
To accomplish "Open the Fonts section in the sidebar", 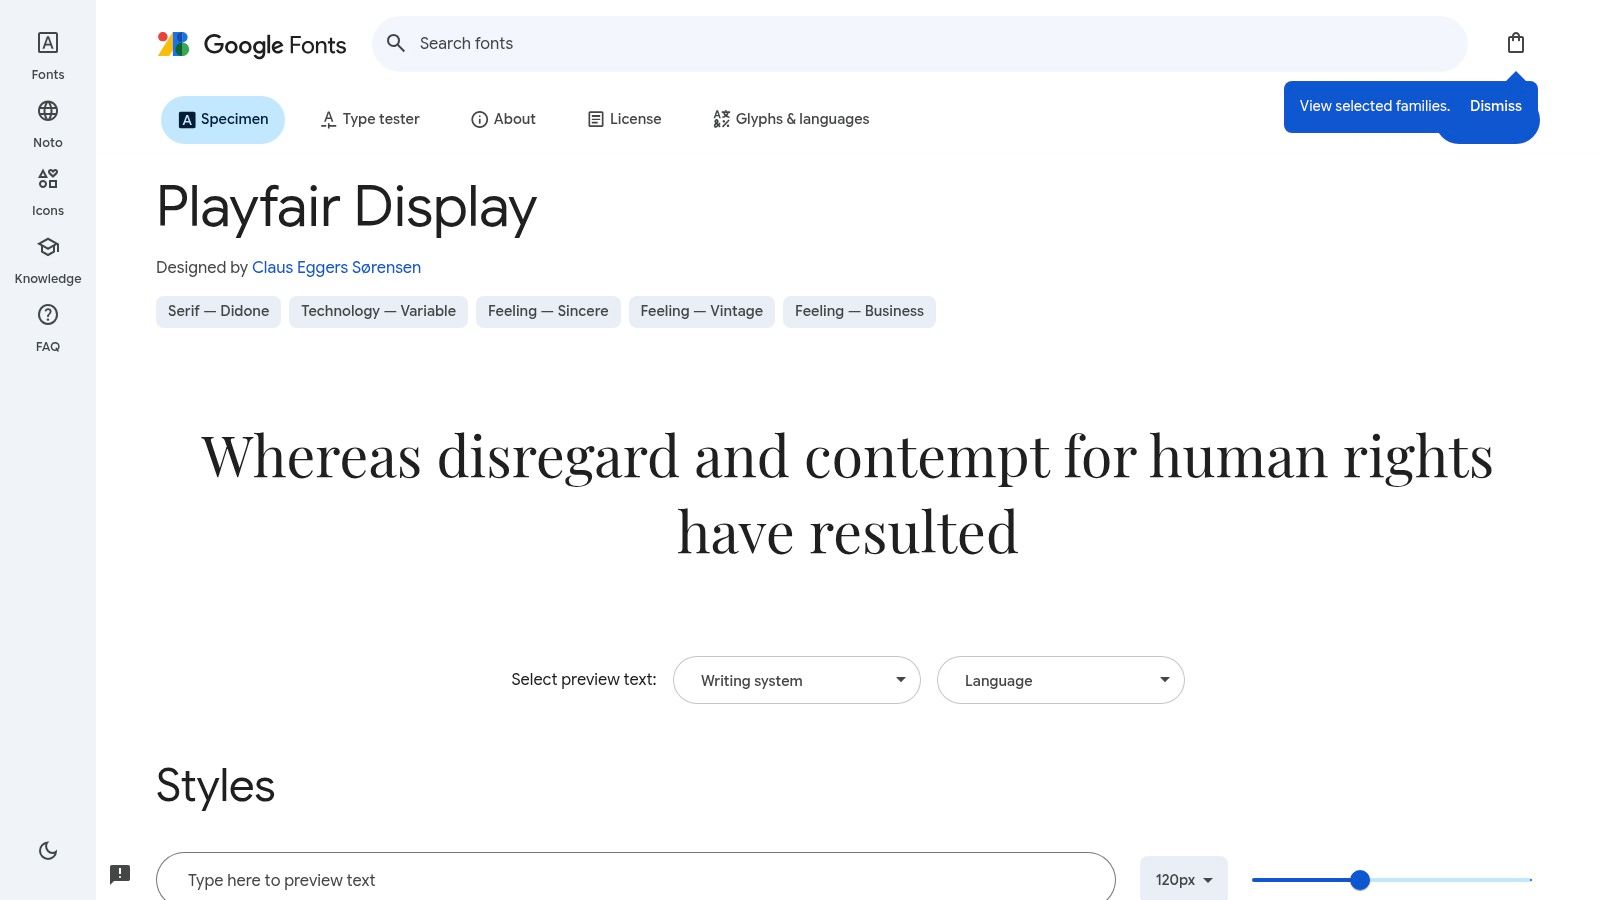I will (x=48, y=56).
